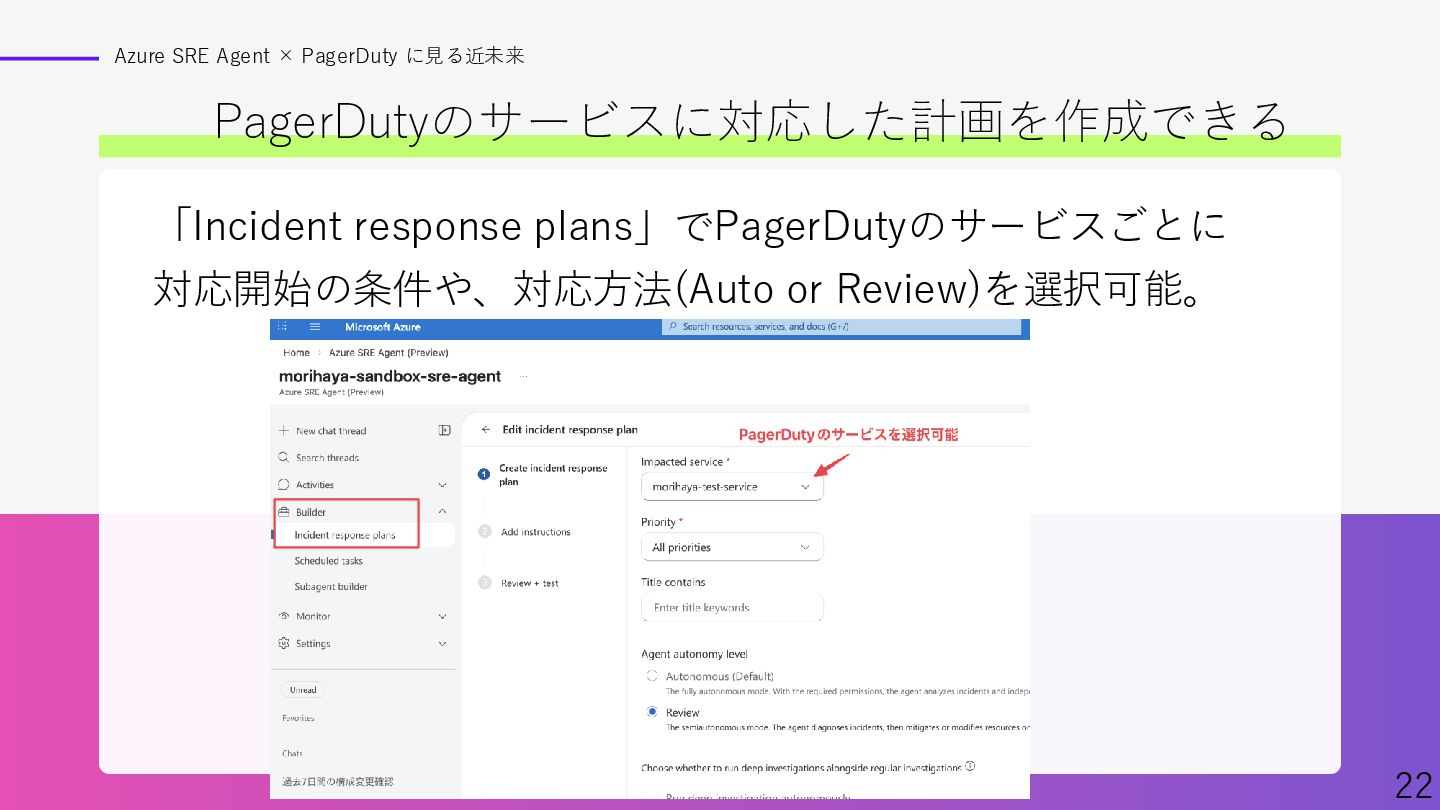Open more options next to morihaya-sandbox-sre-agent
The width and height of the screenshot is (1440, 810).
click(523, 377)
